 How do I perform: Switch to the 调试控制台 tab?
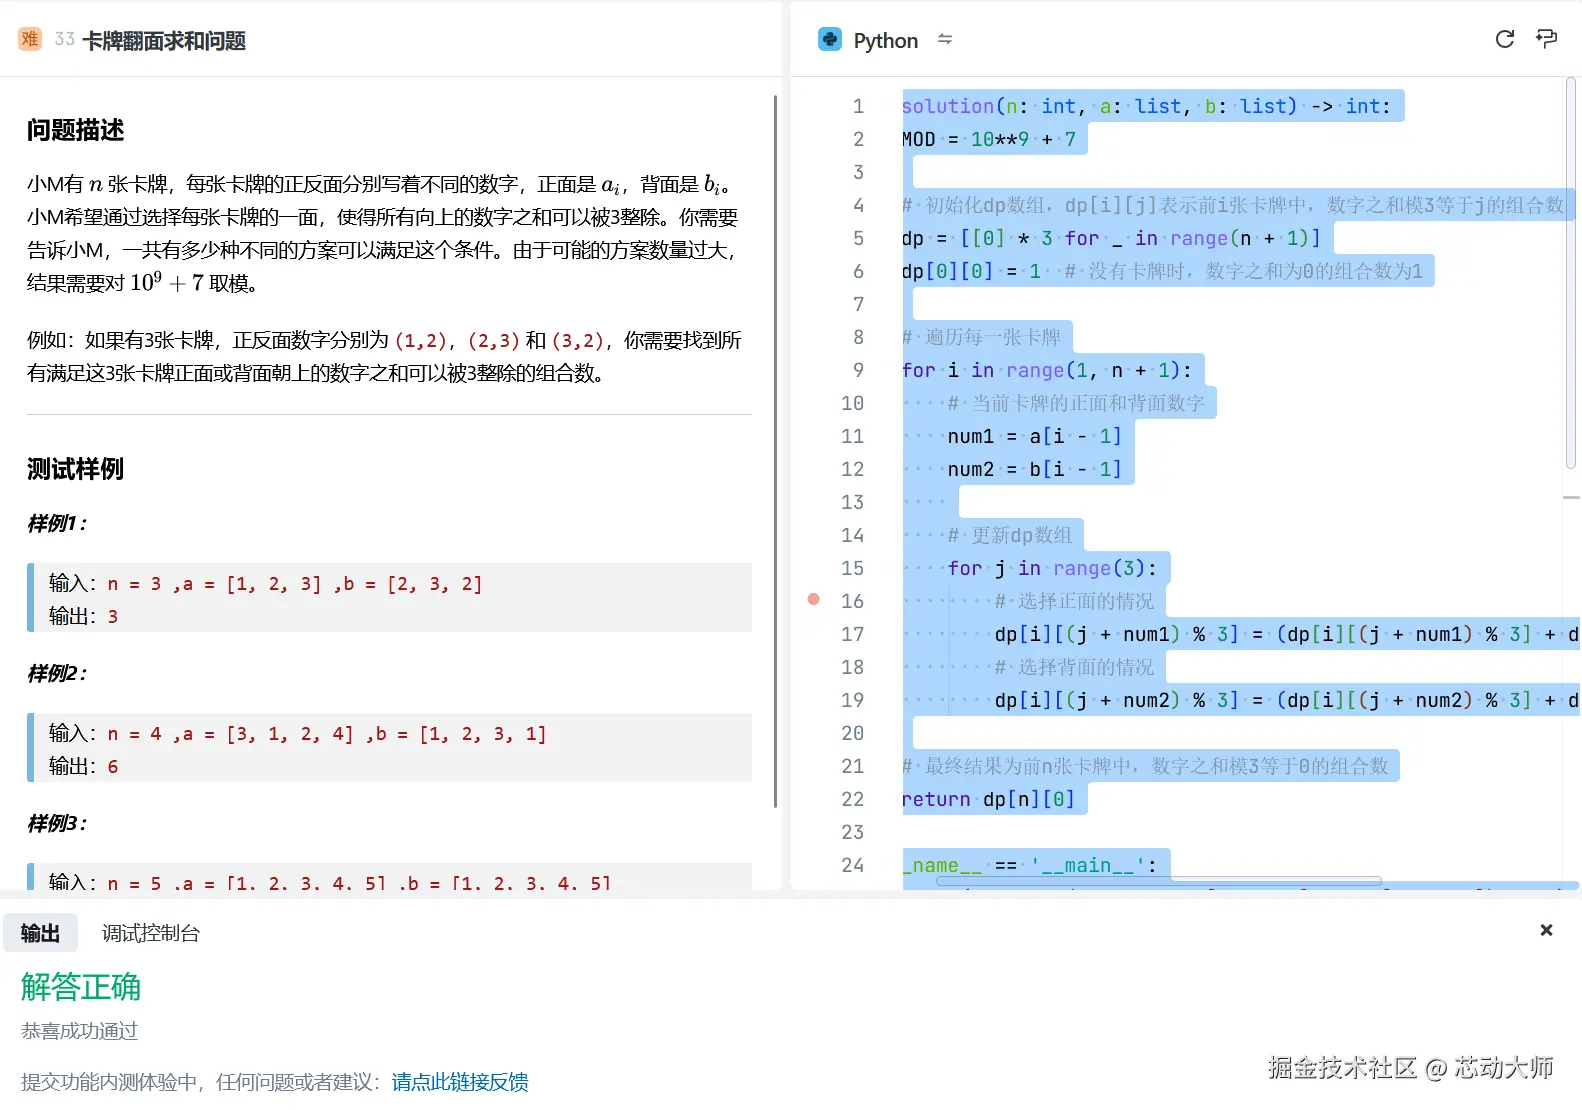[151, 933]
